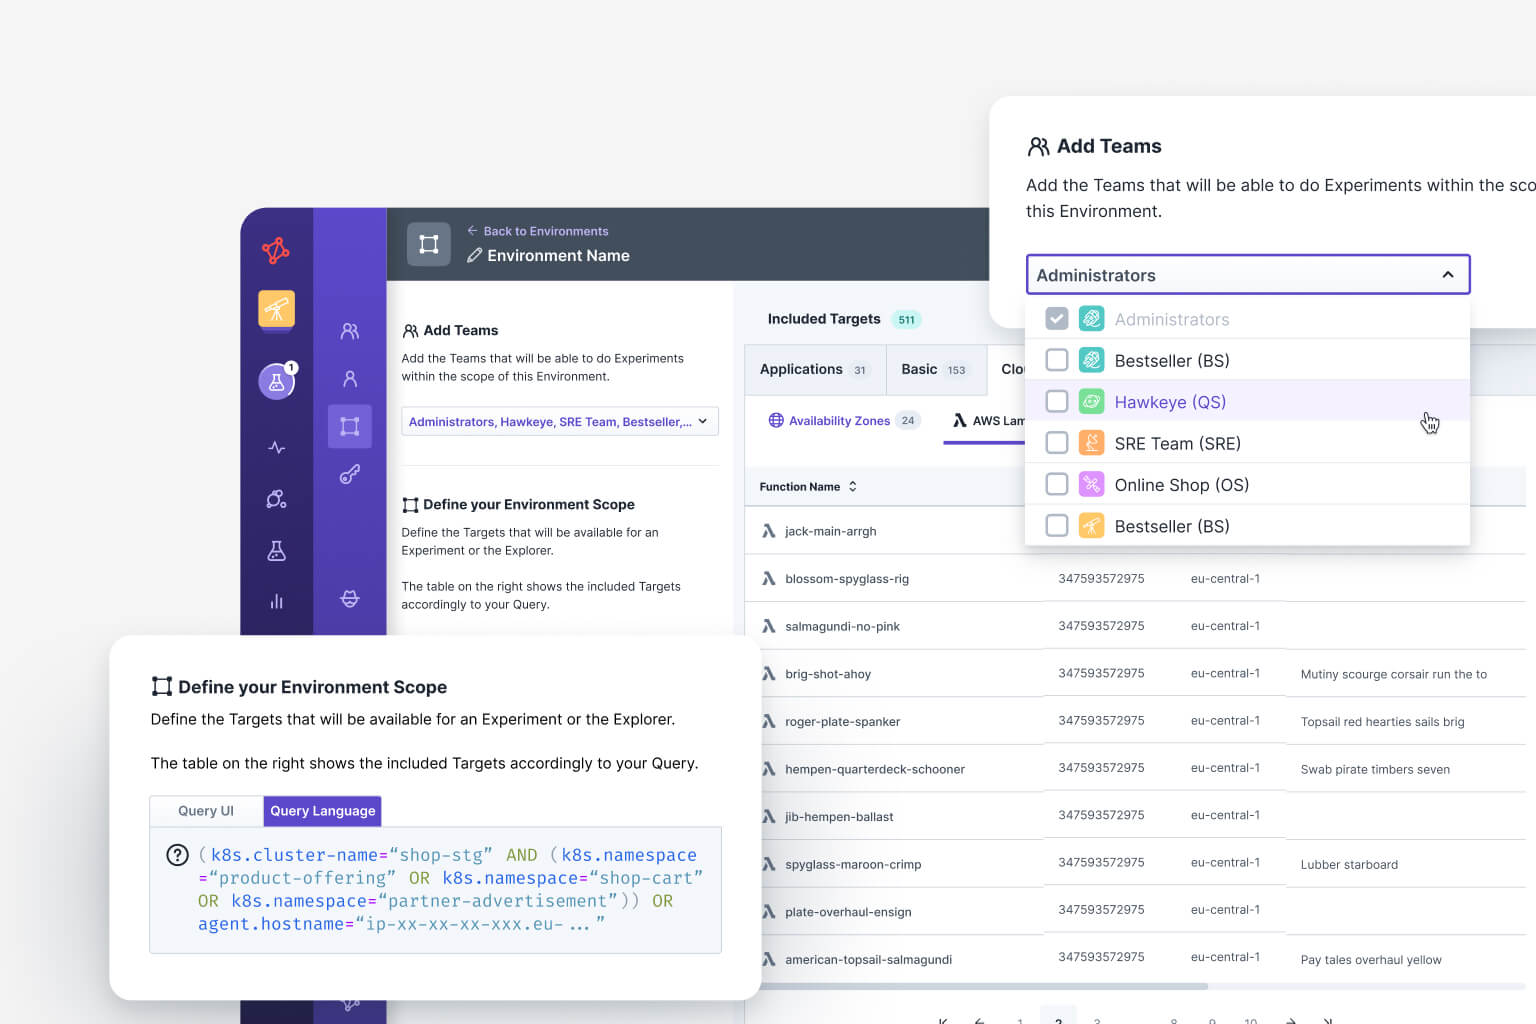Viewport: 1536px width, 1024px height.
Task: Open the flask experiments icon with badge
Action: [277, 382]
